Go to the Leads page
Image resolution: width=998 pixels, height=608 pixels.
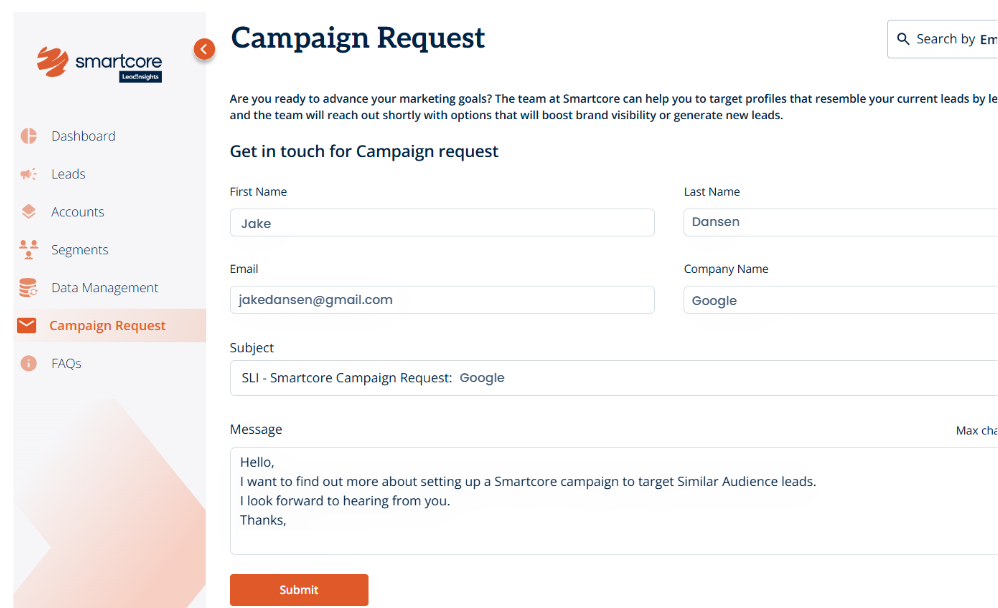[x=68, y=174]
